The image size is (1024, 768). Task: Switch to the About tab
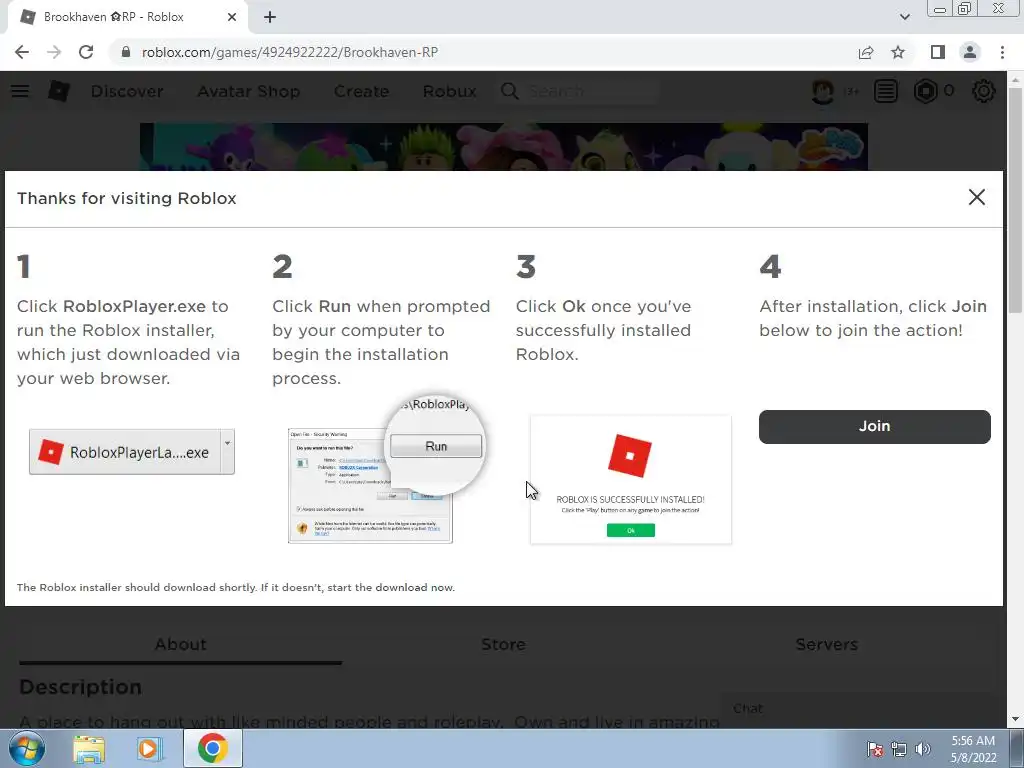coord(181,645)
